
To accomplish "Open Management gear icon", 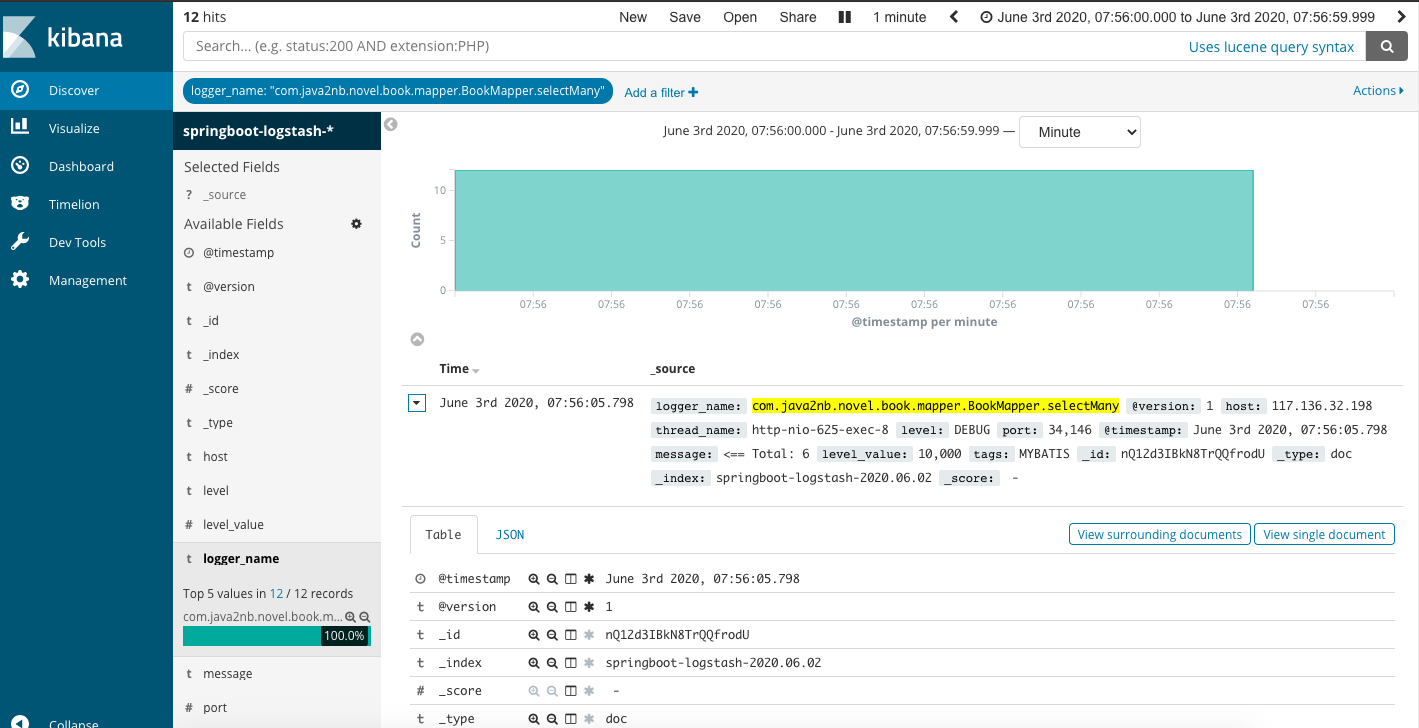I will pos(20,280).
